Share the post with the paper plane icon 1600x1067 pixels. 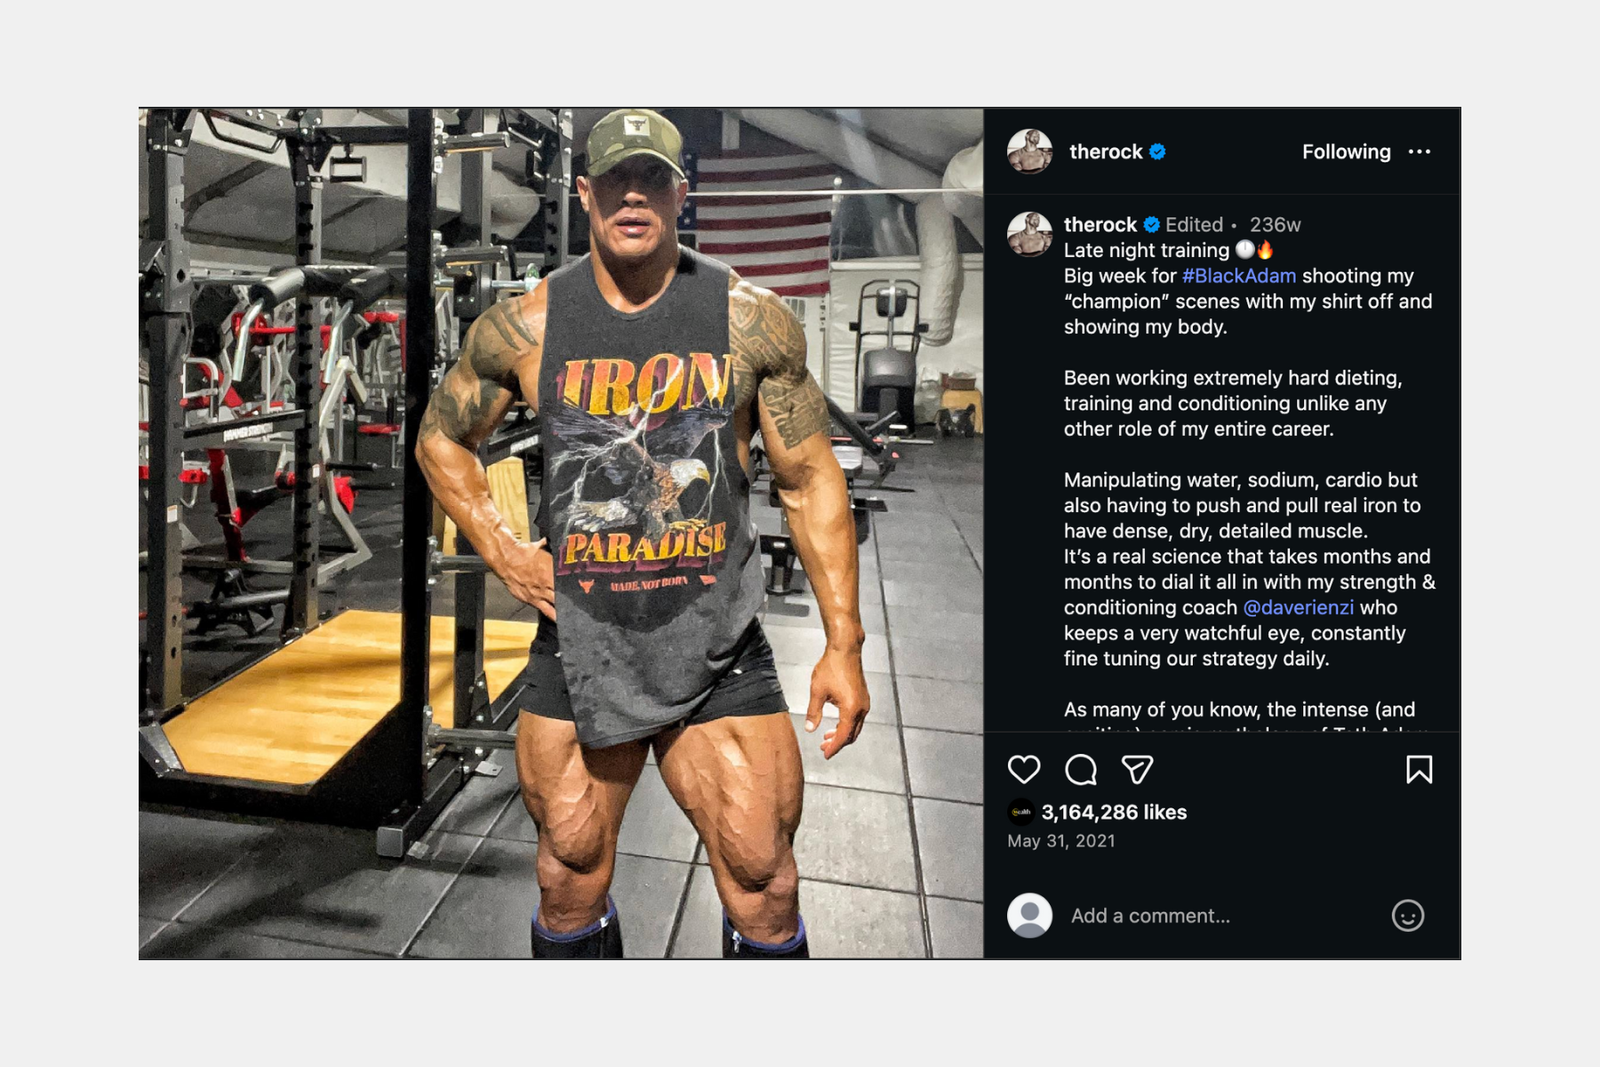(x=1137, y=769)
